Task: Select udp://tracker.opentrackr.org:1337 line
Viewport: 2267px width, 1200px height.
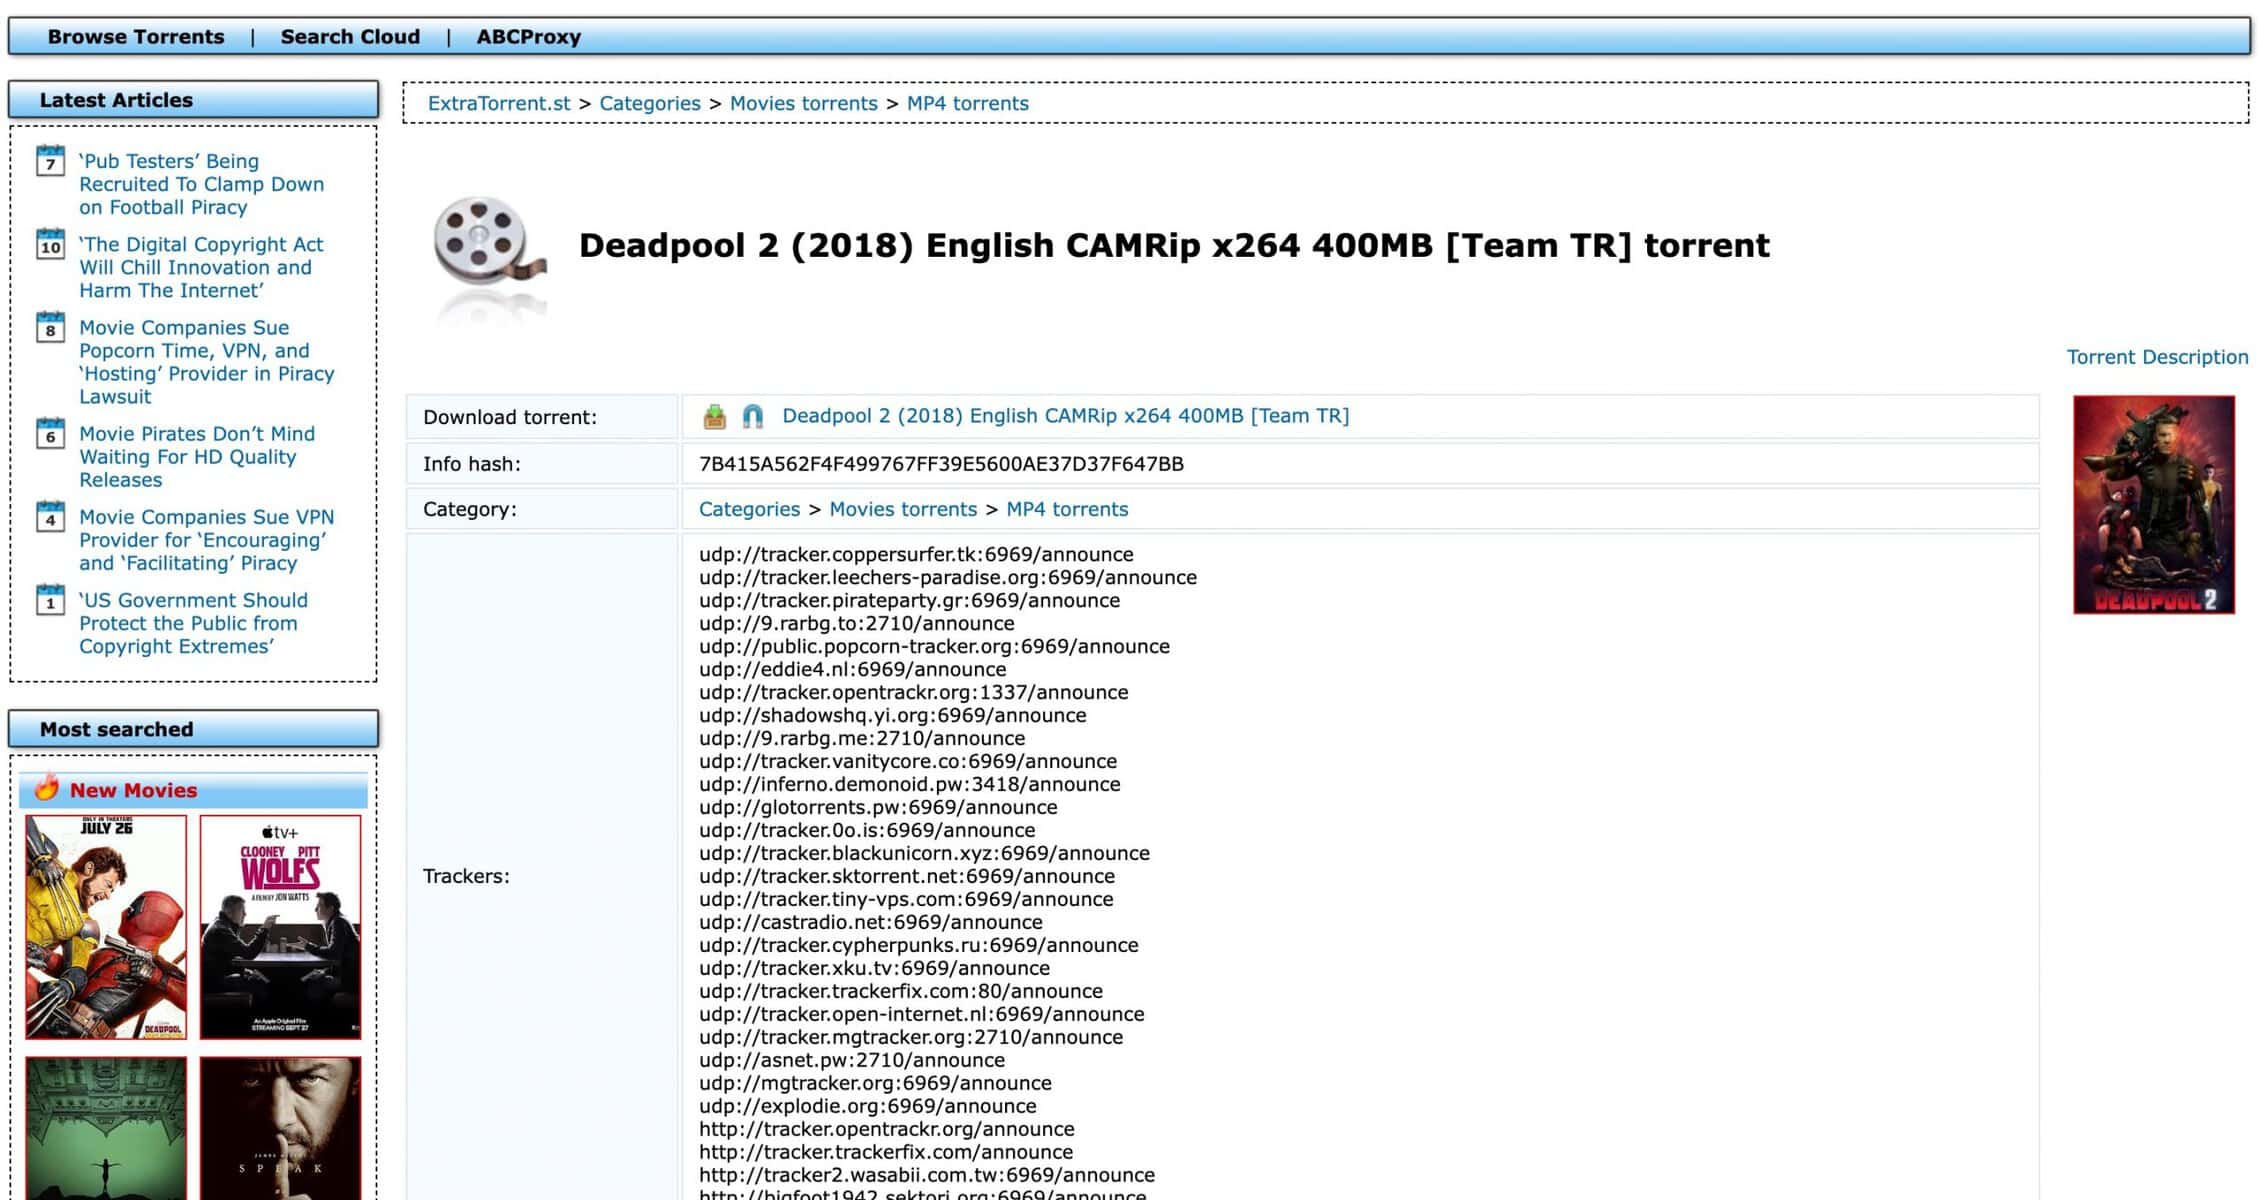Action: [x=914, y=692]
